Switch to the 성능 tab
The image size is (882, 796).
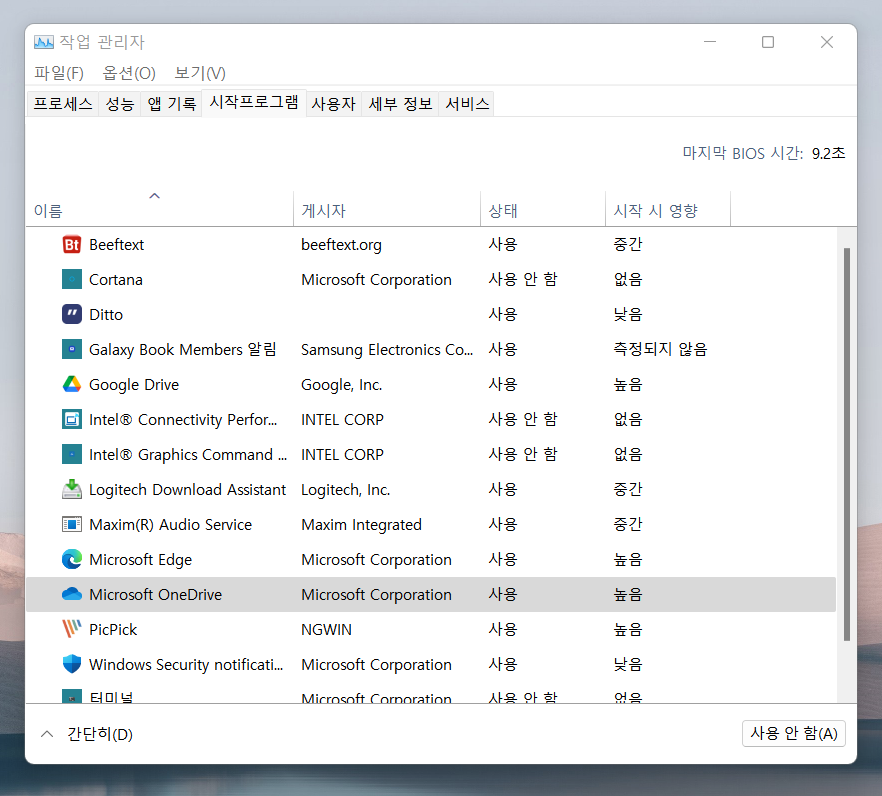pos(120,104)
